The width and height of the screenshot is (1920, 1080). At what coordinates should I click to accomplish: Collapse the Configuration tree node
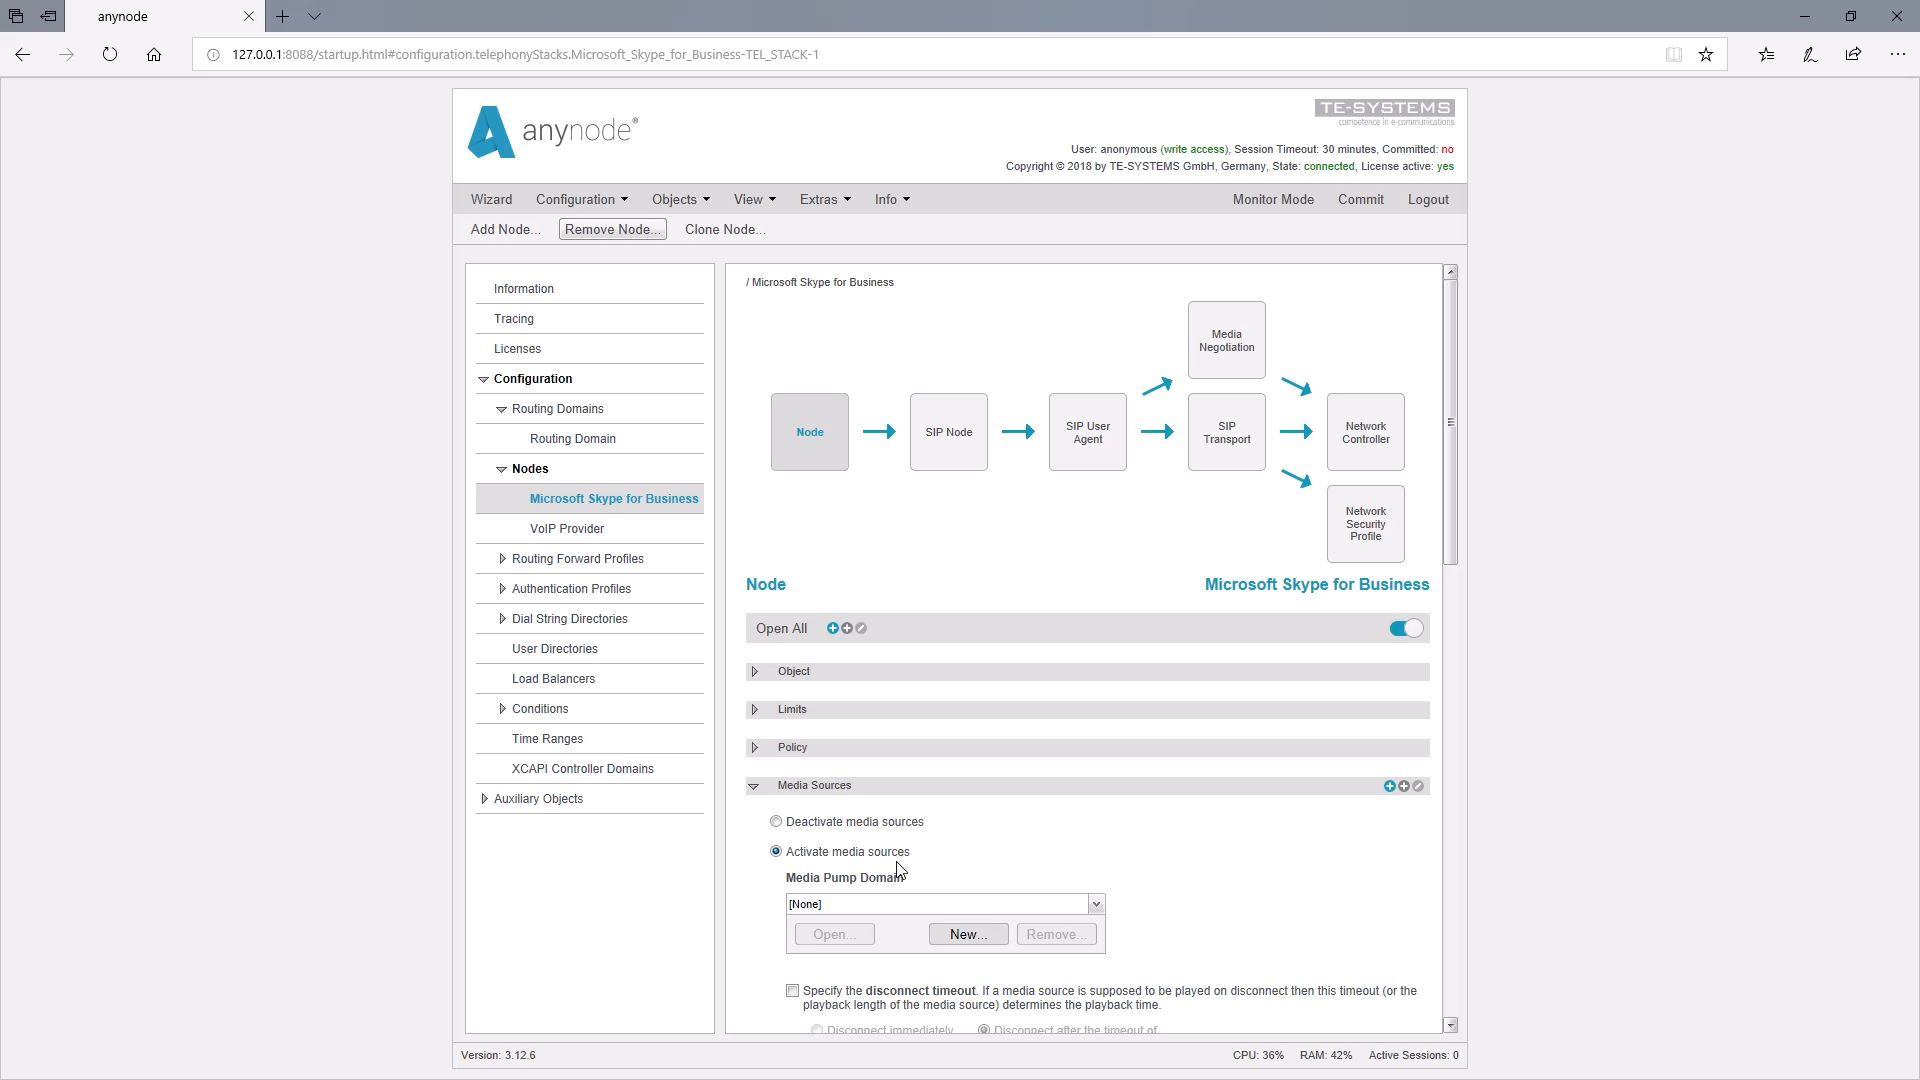tap(484, 379)
